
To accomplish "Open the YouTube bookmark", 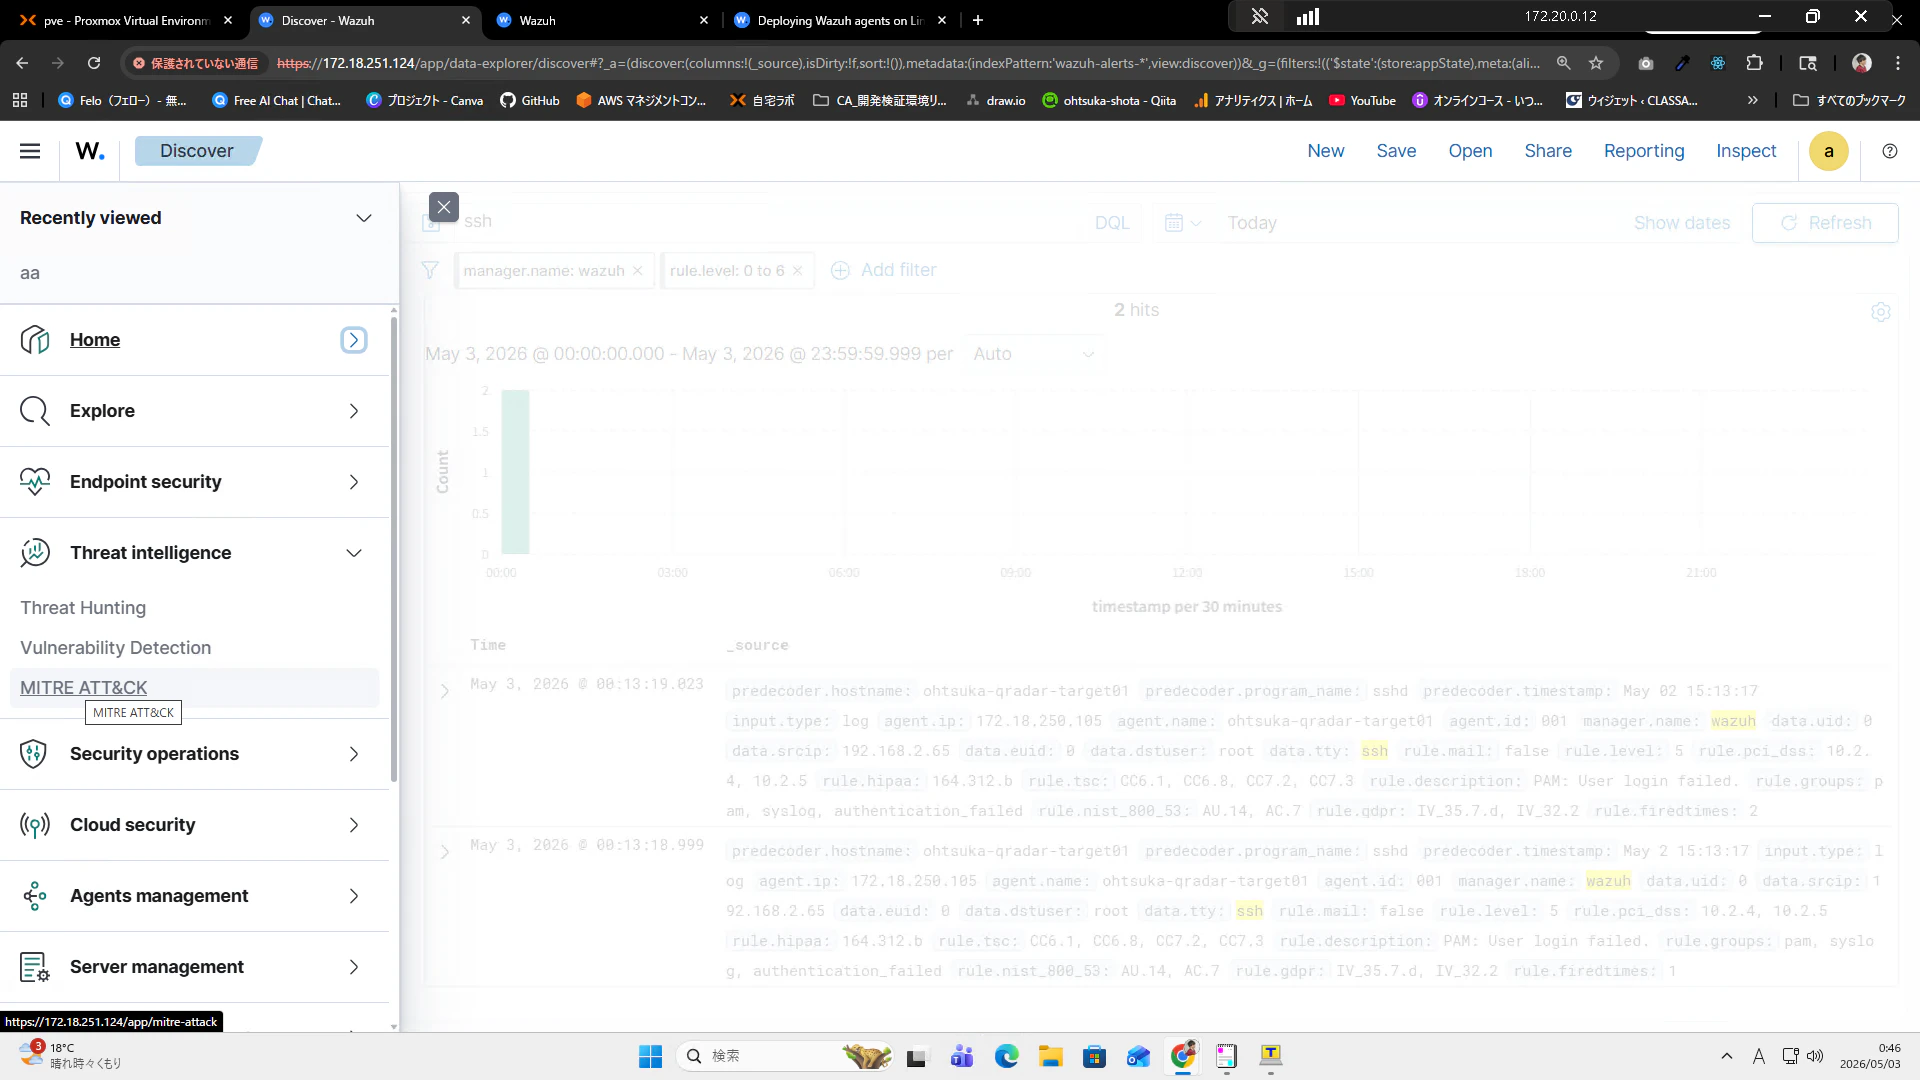I will (x=1362, y=100).
